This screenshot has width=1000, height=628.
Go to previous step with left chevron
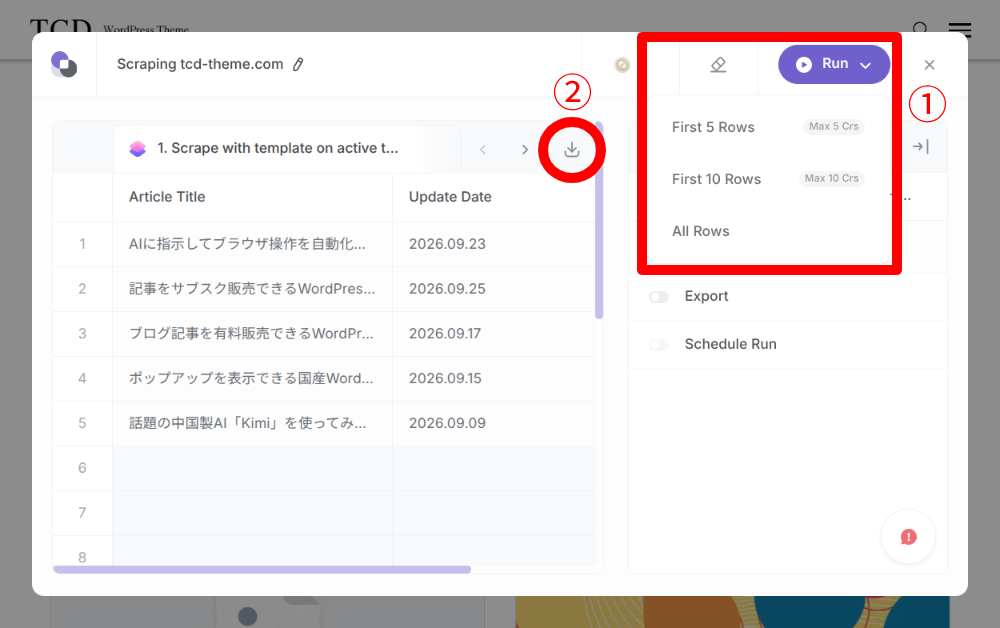click(483, 150)
